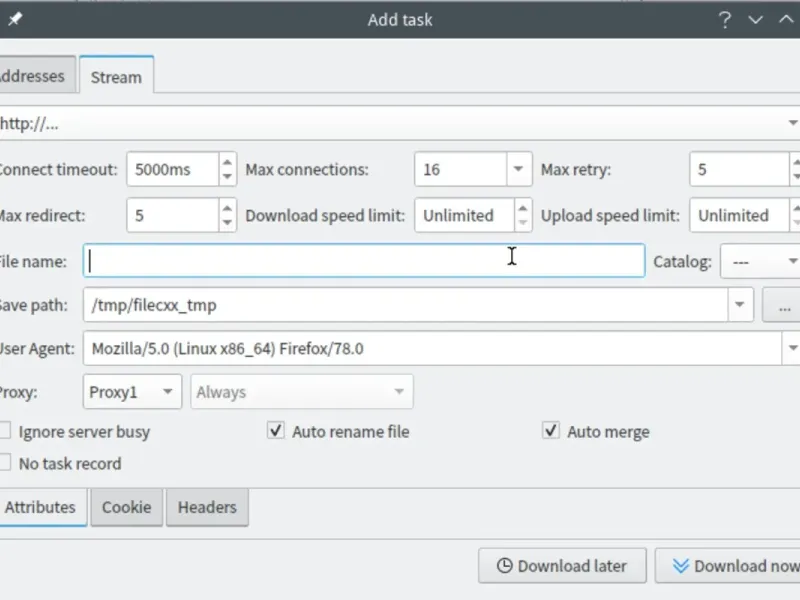This screenshot has height=600, width=800.
Task: Increase the Connect timeout value
Action: pos(228,161)
